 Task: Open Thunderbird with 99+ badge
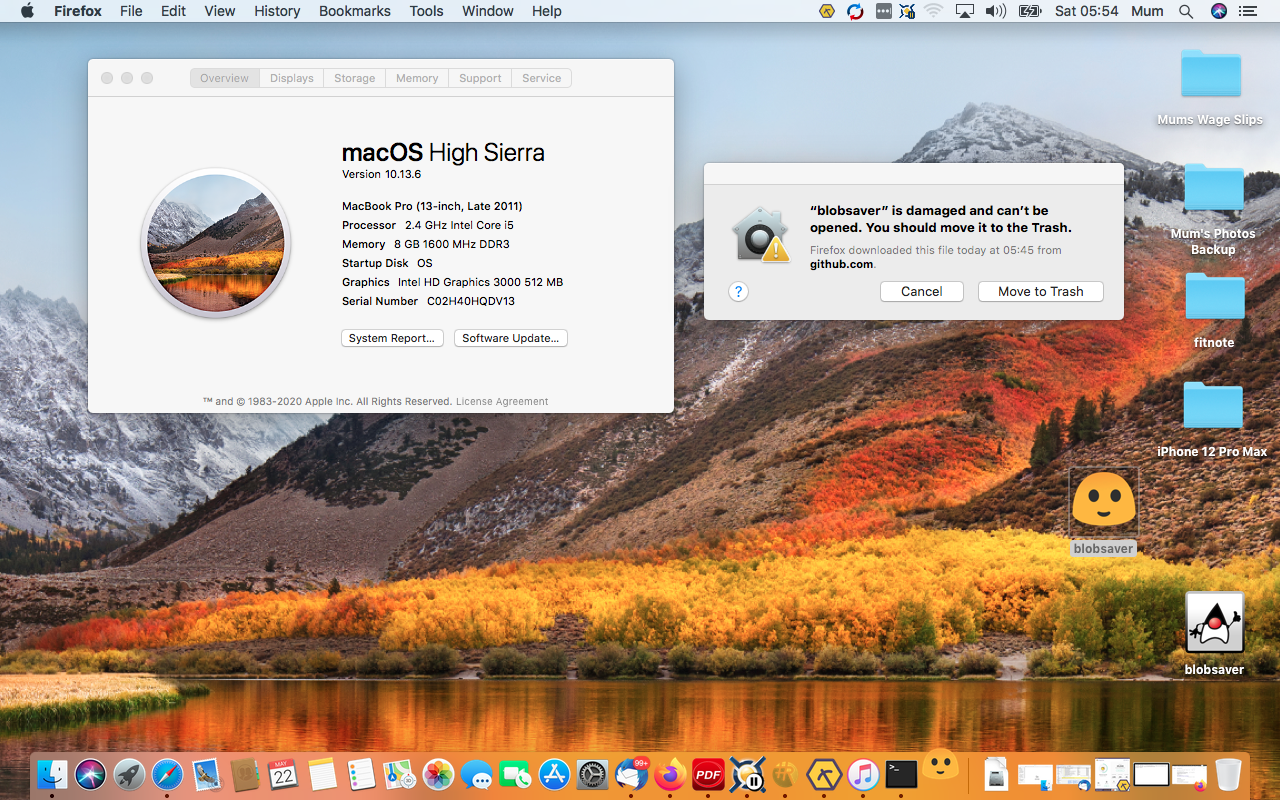632,774
